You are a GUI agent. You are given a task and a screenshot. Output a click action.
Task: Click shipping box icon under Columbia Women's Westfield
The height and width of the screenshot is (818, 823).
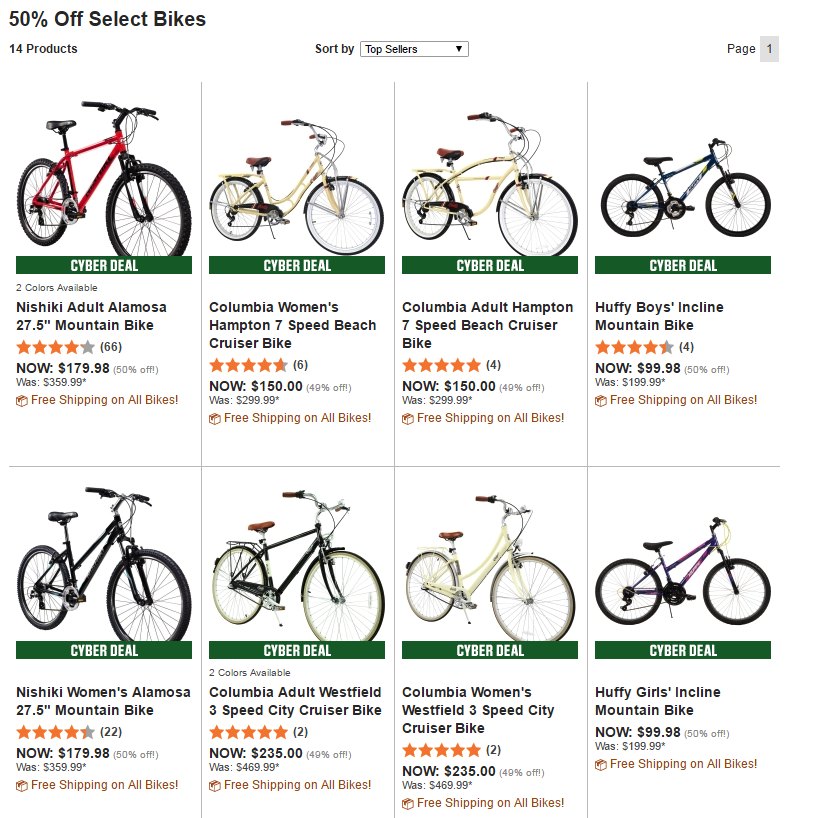tap(407, 804)
